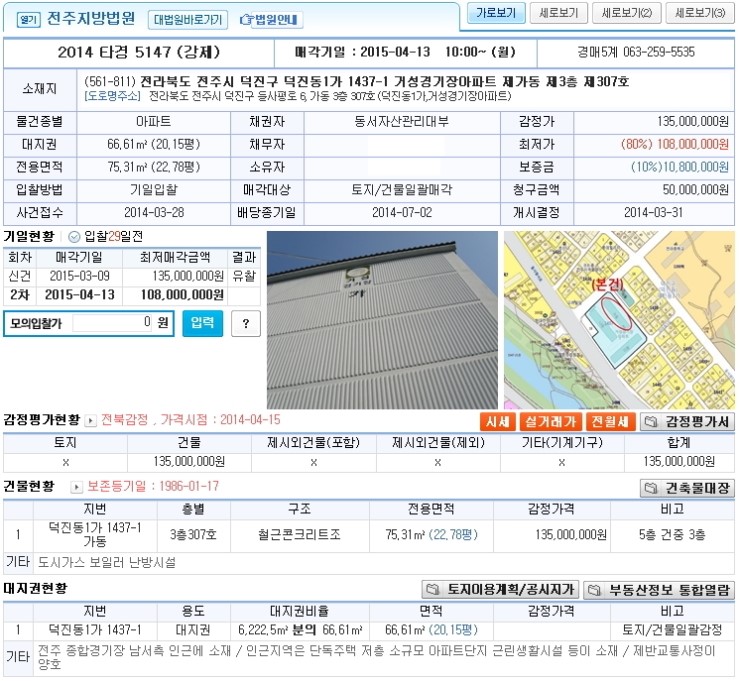Viewport: 740px width, 681px height.
Task: Switch to the 세로보기(3) tab
Action: click(700, 13)
